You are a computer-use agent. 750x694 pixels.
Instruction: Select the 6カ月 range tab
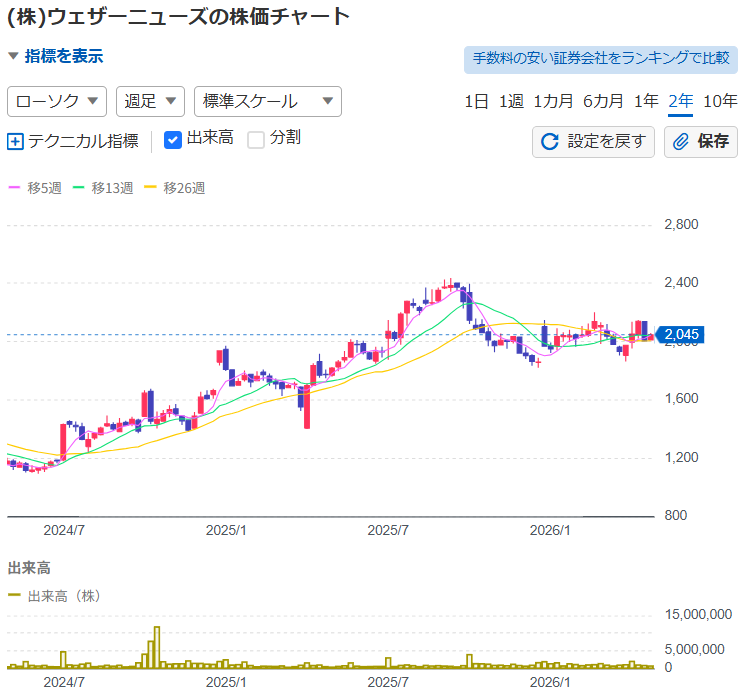(x=603, y=101)
